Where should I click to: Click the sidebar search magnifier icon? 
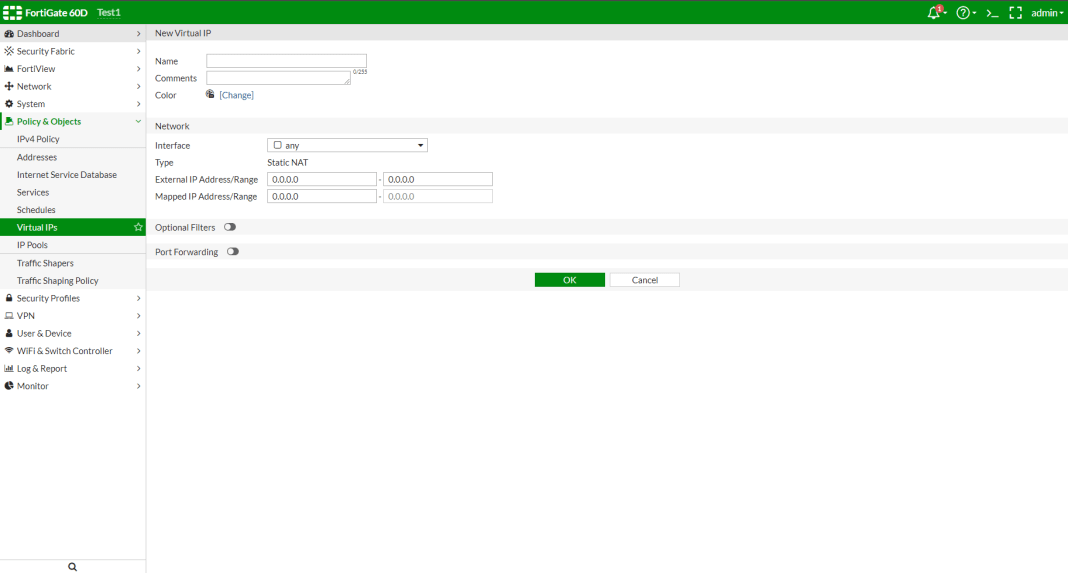coord(72,566)
